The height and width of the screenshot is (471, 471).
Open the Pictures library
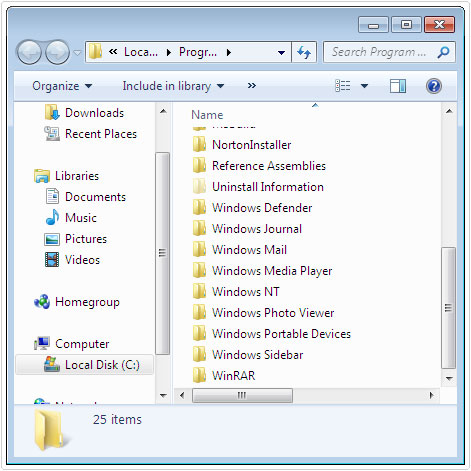tap(76, 239)
